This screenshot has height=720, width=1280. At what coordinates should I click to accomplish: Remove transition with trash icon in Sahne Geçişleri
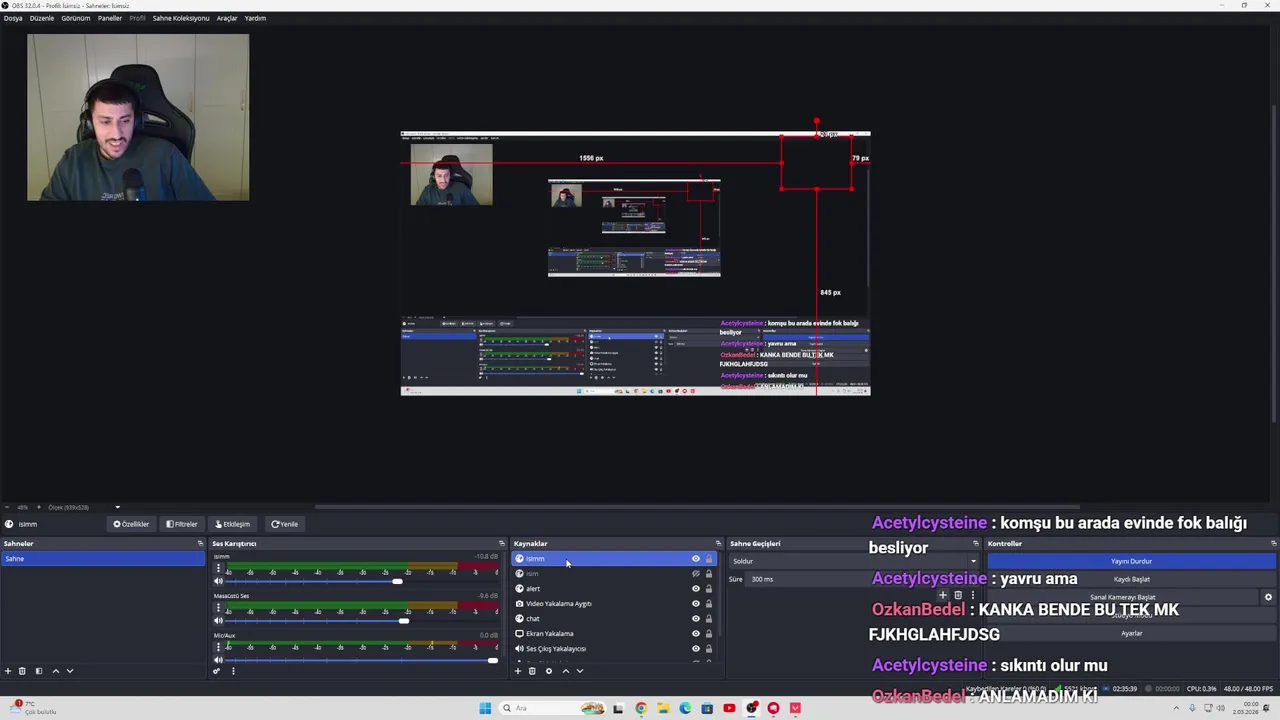957,595
